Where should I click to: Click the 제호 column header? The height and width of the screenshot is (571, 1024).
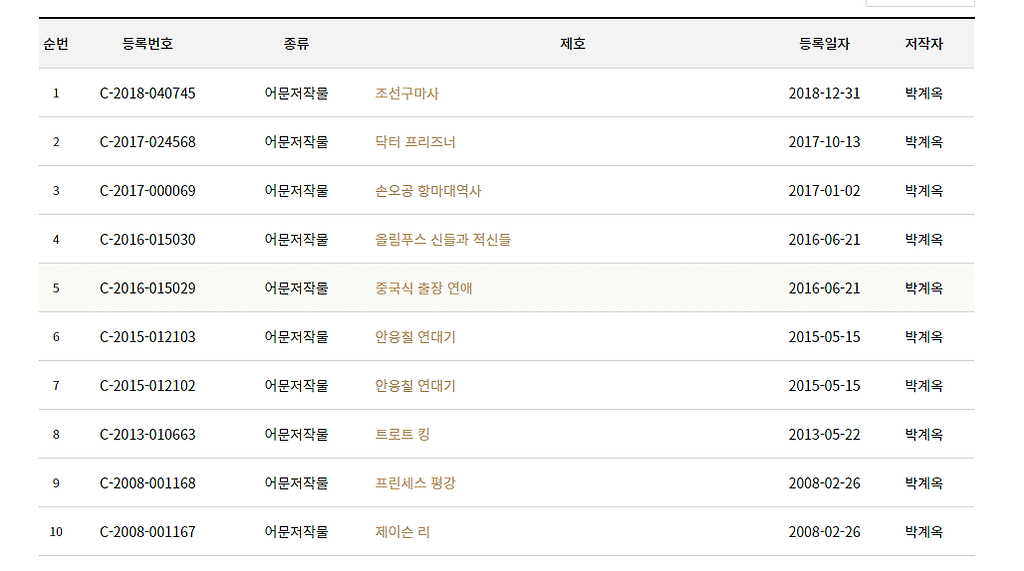pos(573,44)
